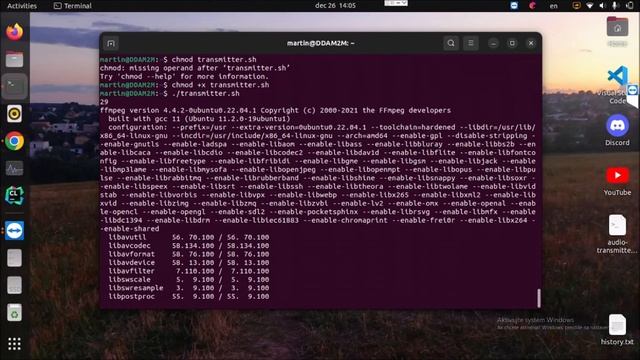Viewport: 640px width, 360px height.
Task: Launch Firefox from the dock
Action: click(x=15, y=31)
